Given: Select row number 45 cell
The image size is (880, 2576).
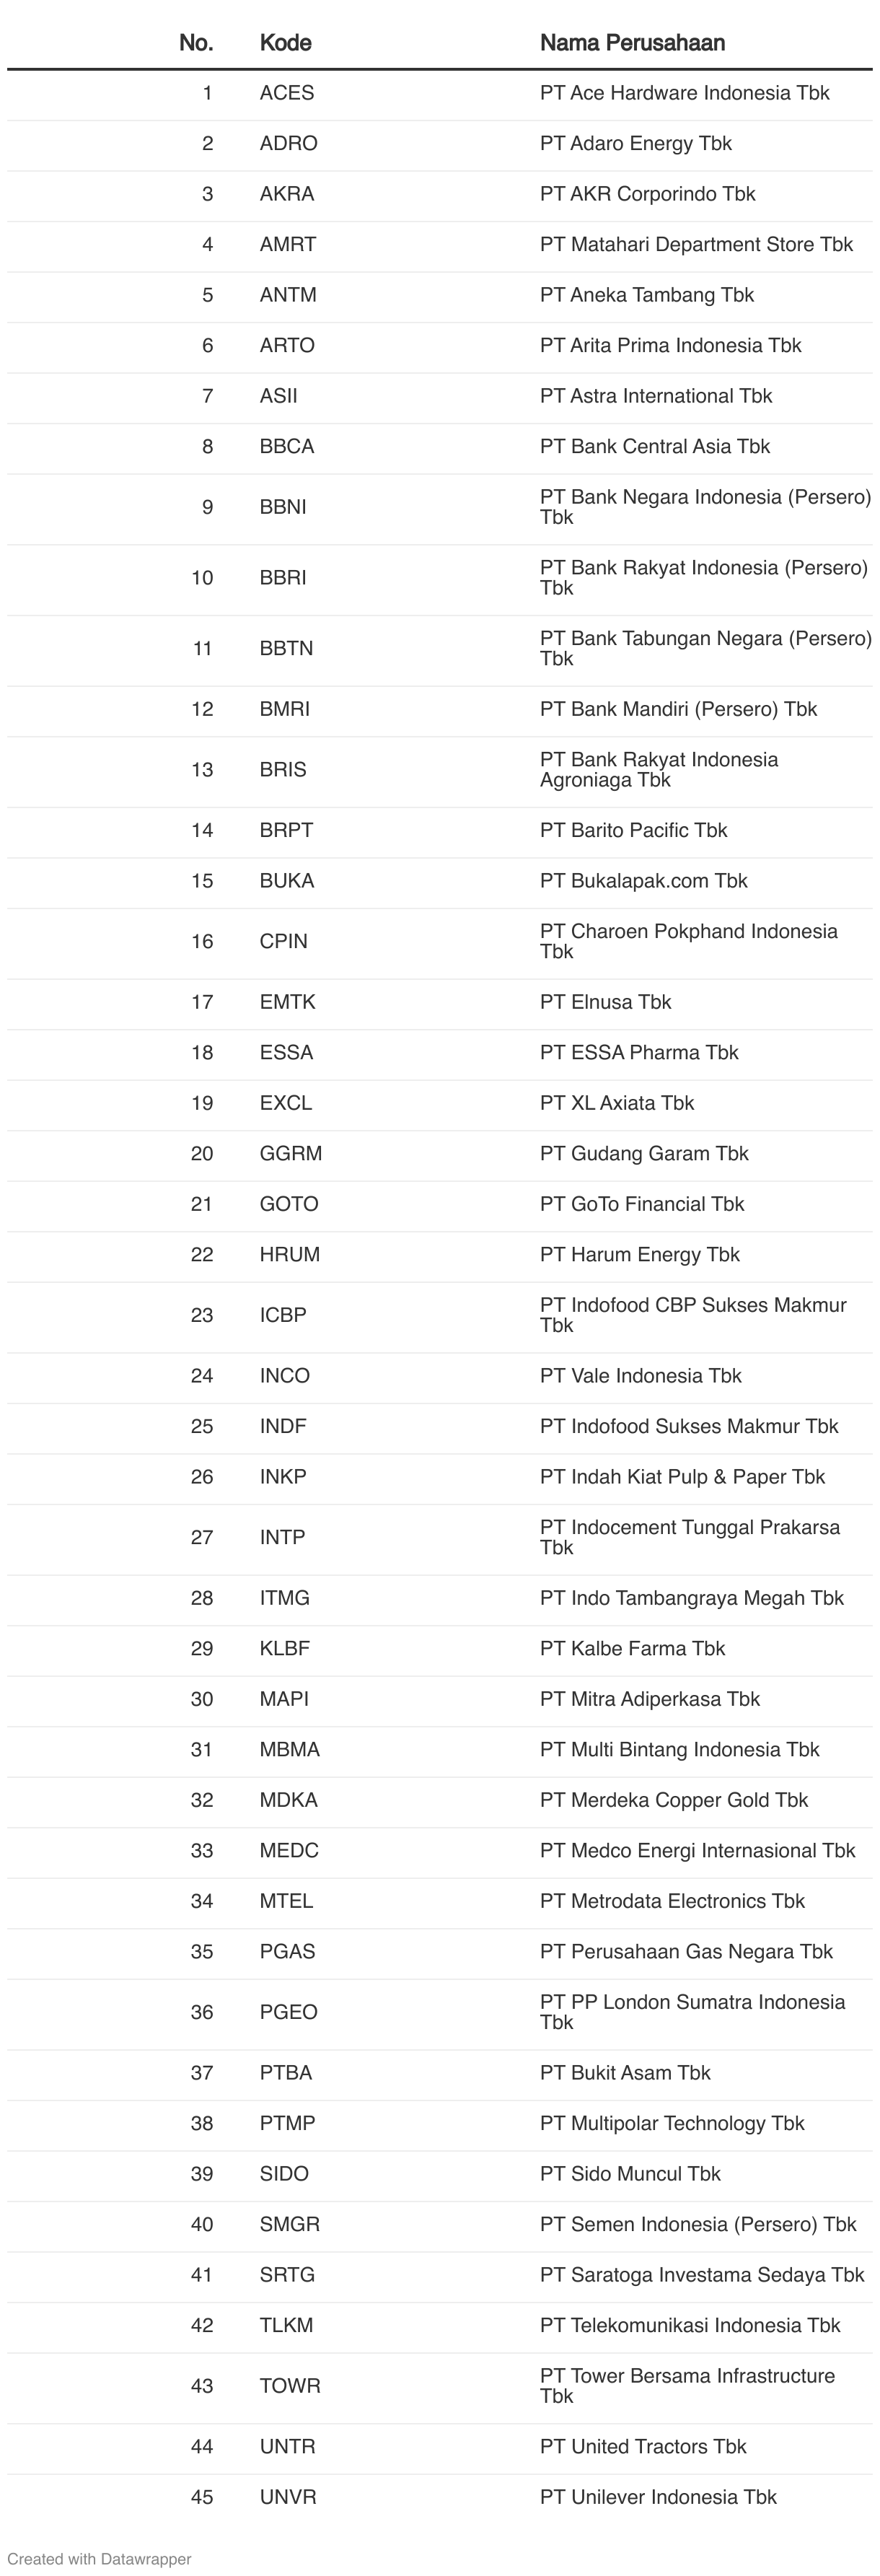Looking at the screenshot, I should tap(202, 2496).
